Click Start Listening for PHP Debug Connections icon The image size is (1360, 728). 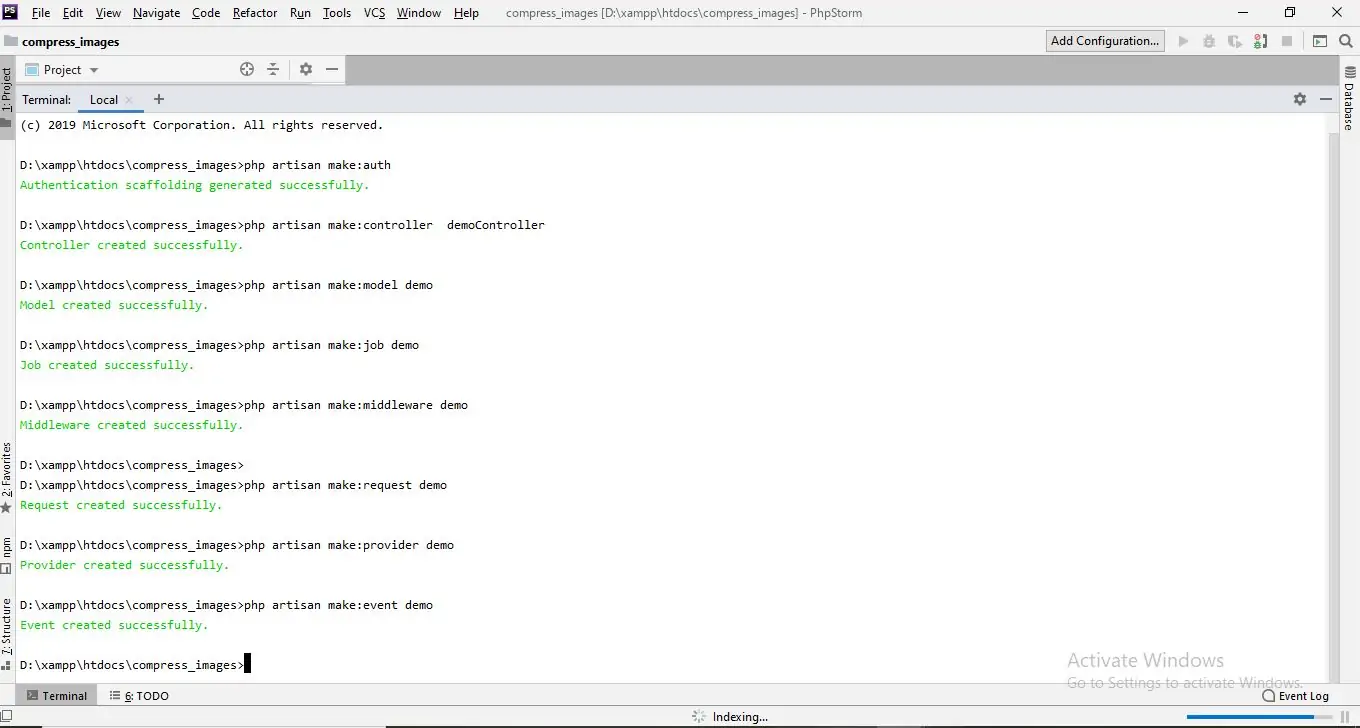(1261, 41)
